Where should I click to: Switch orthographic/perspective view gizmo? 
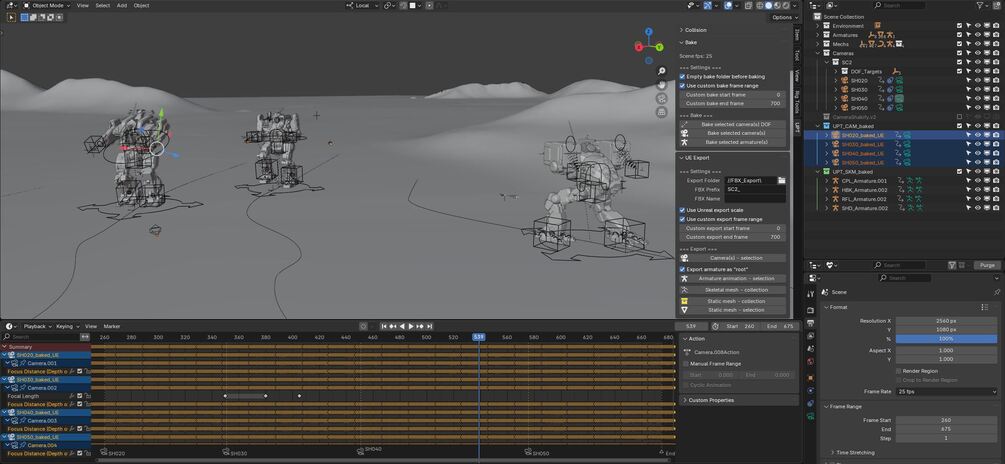point(662,112)
